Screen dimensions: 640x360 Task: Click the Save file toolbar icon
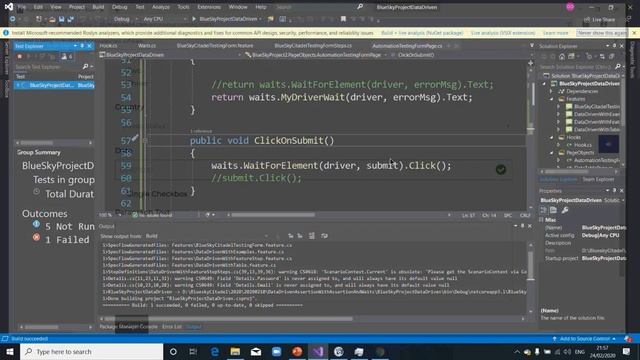click(x=61, y=19)
